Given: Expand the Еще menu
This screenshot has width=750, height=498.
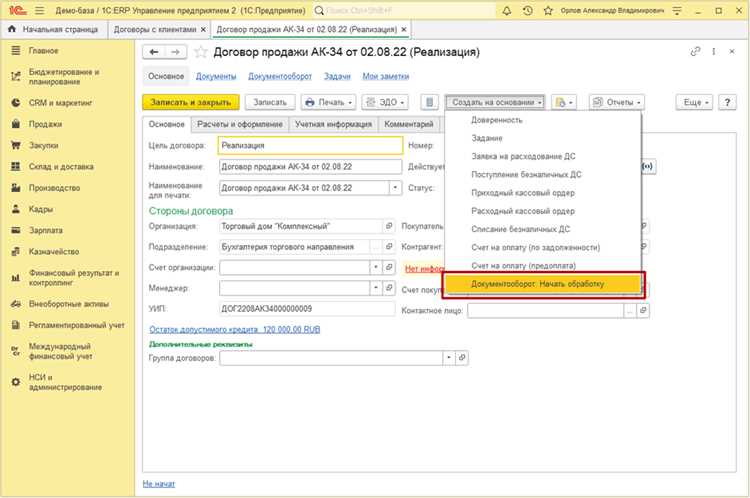Looking at the screenshot, I should [695, 102].
